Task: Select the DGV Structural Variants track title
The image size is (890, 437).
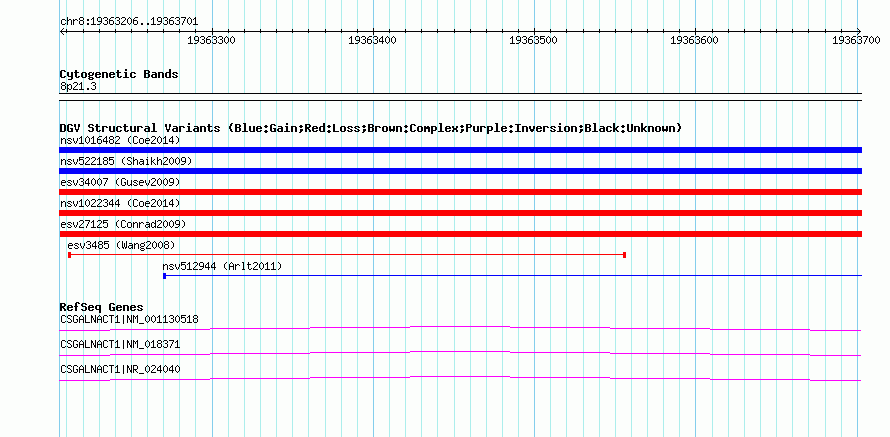Action: [x=371, y=128]
